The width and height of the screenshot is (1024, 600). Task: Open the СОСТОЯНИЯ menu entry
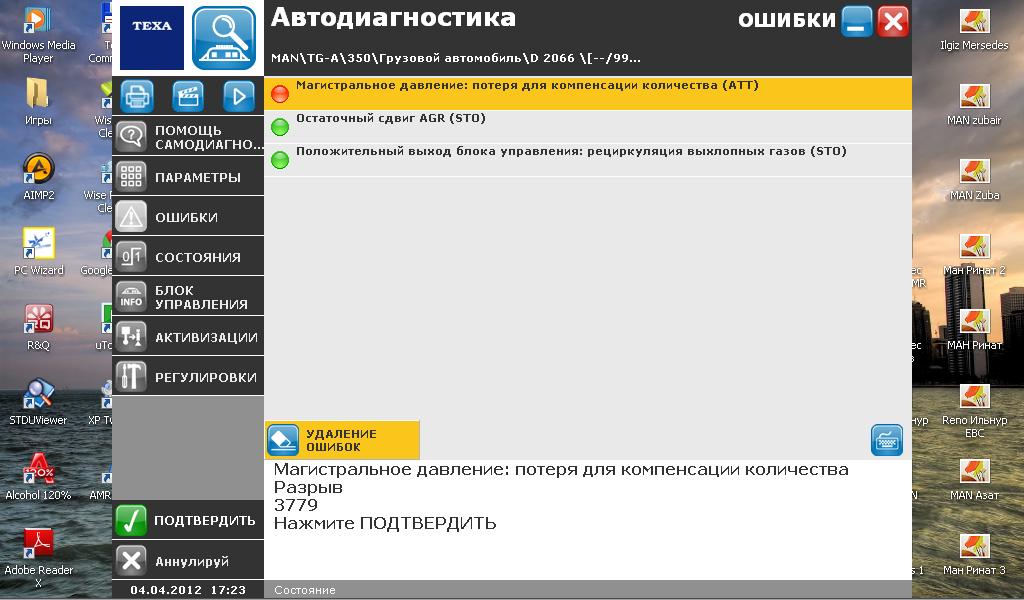188,257
